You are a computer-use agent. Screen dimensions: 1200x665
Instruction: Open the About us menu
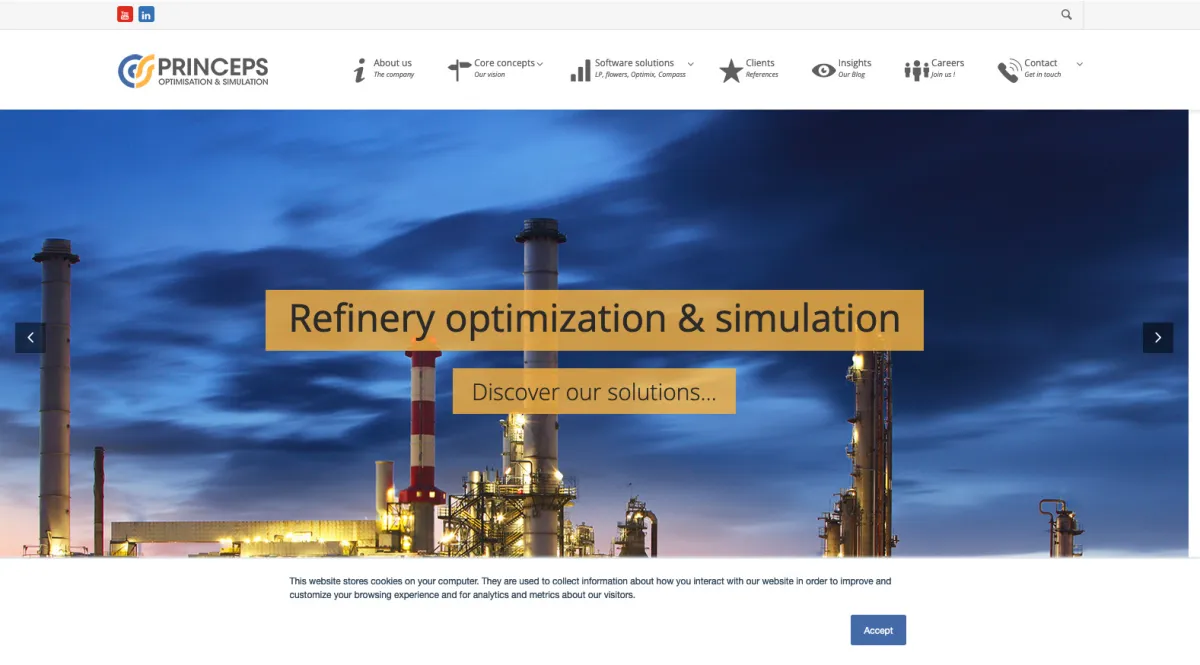393,63
